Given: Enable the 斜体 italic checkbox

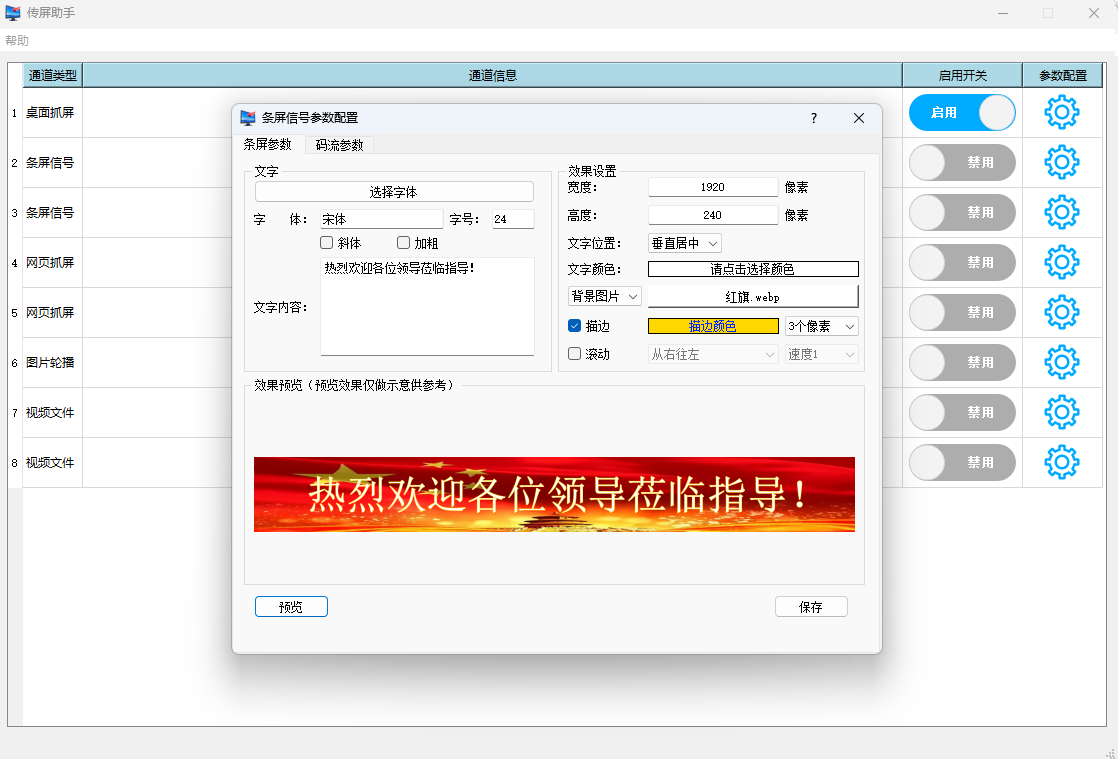Looking at the screenshot, I should tap(327, 243).
